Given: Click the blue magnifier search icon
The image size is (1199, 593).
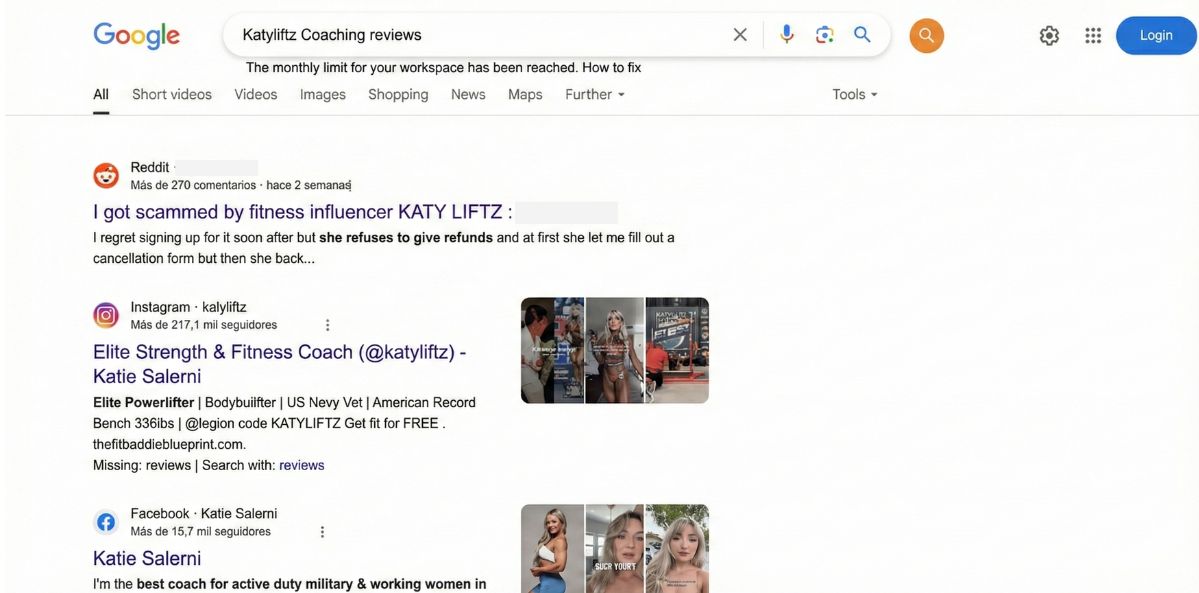Looking at the screenshot, I should tap(863, 34).
